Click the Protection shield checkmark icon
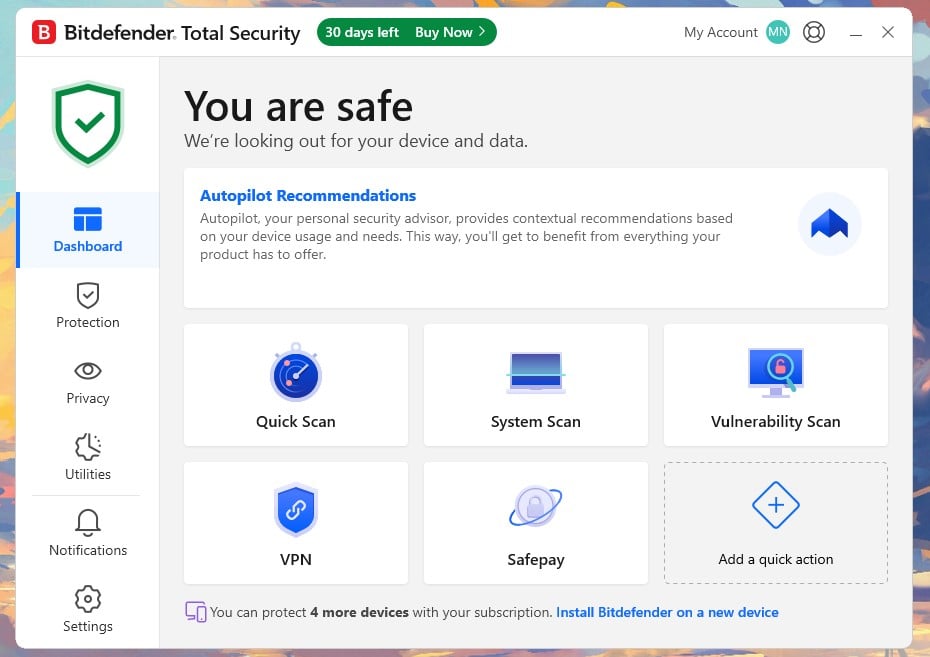The image size is (930, 657). pyautogui.click(x=88, y=295)
